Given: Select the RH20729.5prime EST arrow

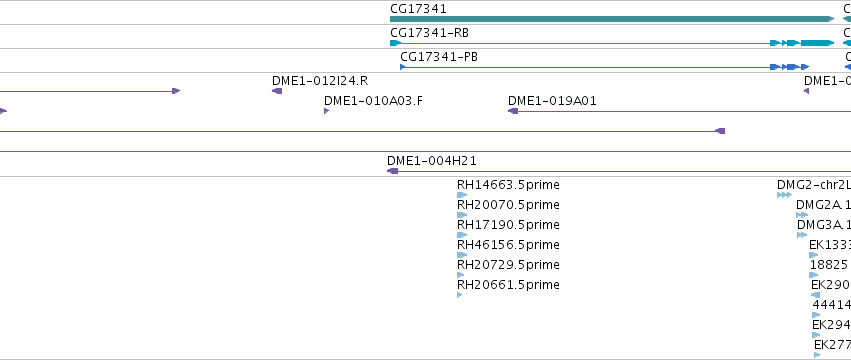Looking at the screenshot, I should click(x=461, y=275).
